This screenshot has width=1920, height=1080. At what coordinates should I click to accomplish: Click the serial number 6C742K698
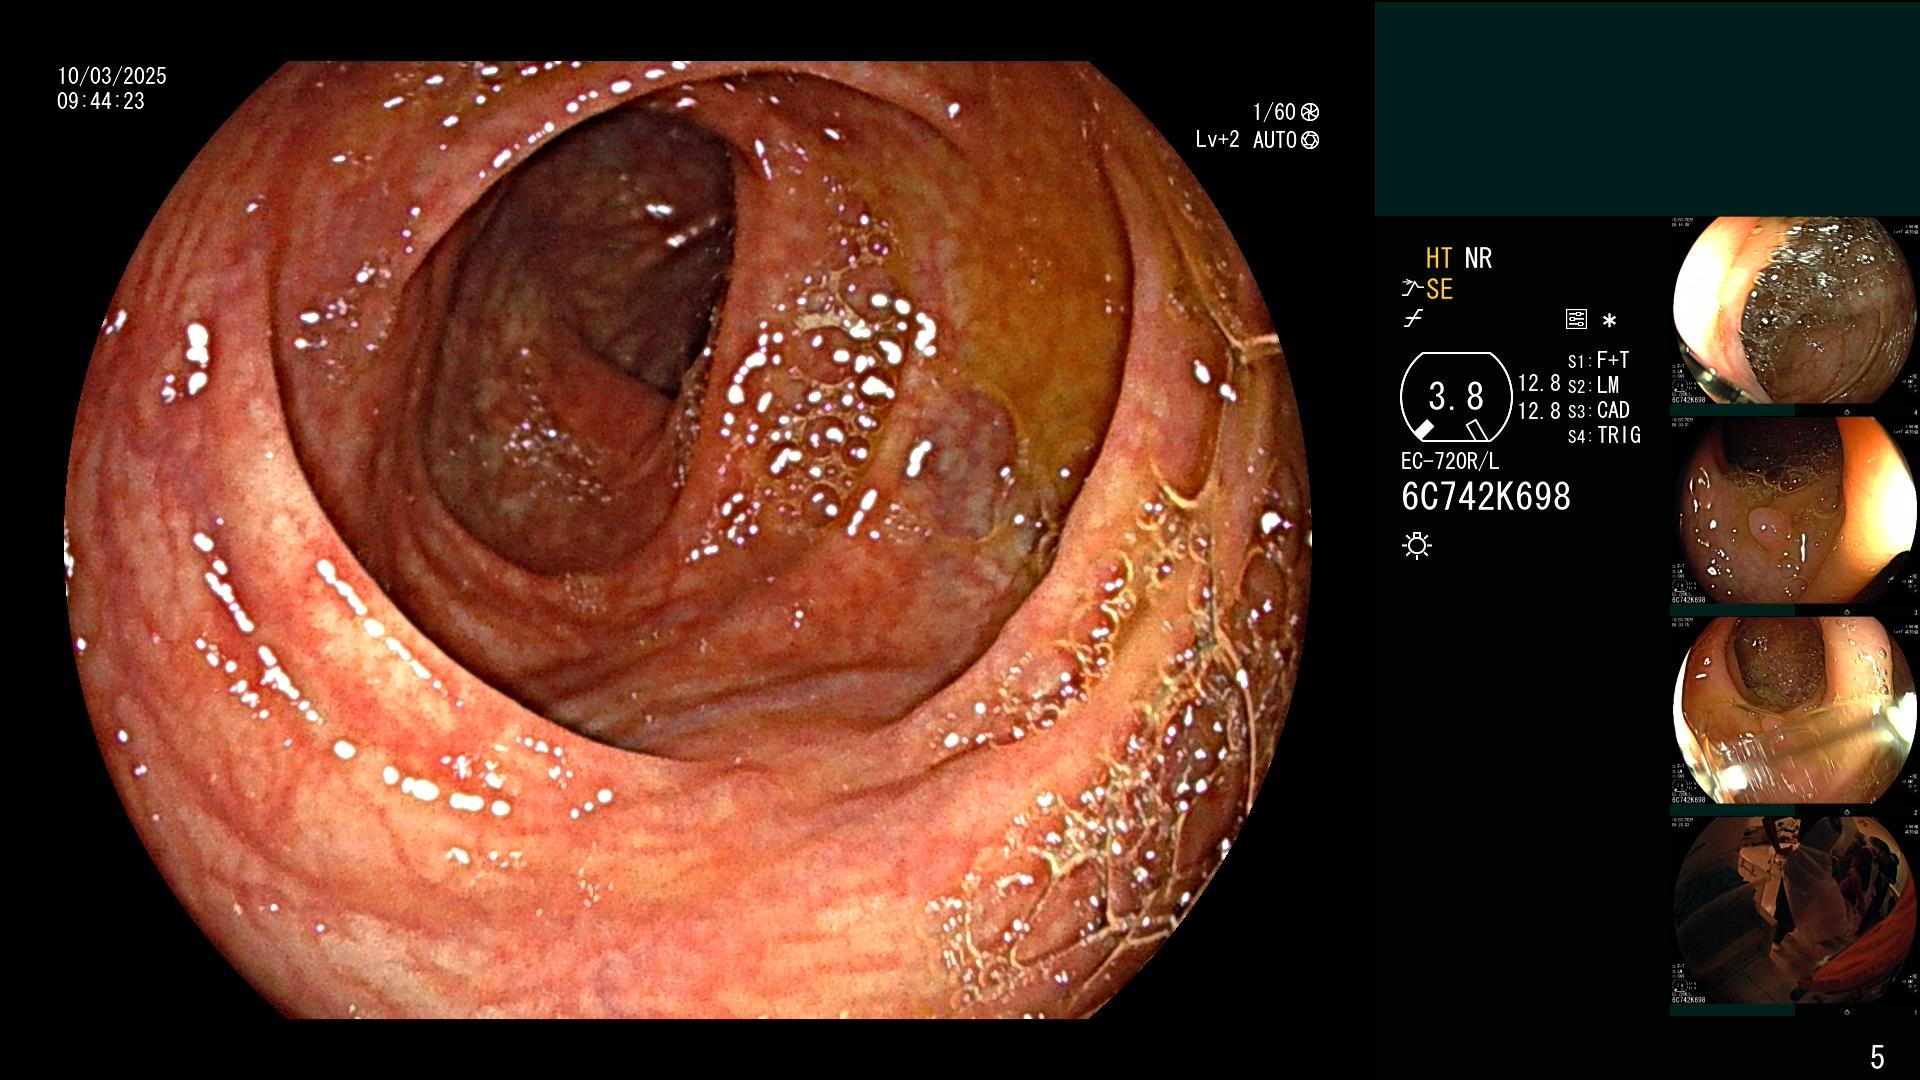(x=1486, y=497)
